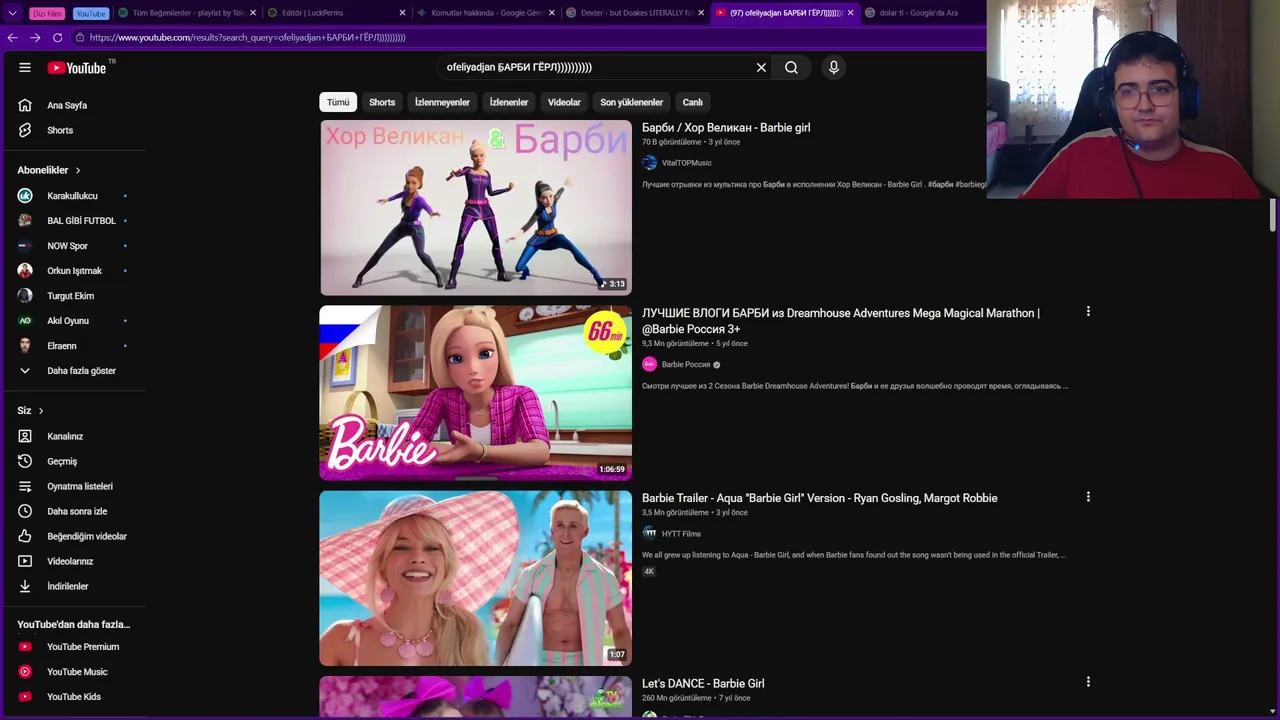
Task: Open the Barbie Россия 66 min thumbnail
Action: 476,393
